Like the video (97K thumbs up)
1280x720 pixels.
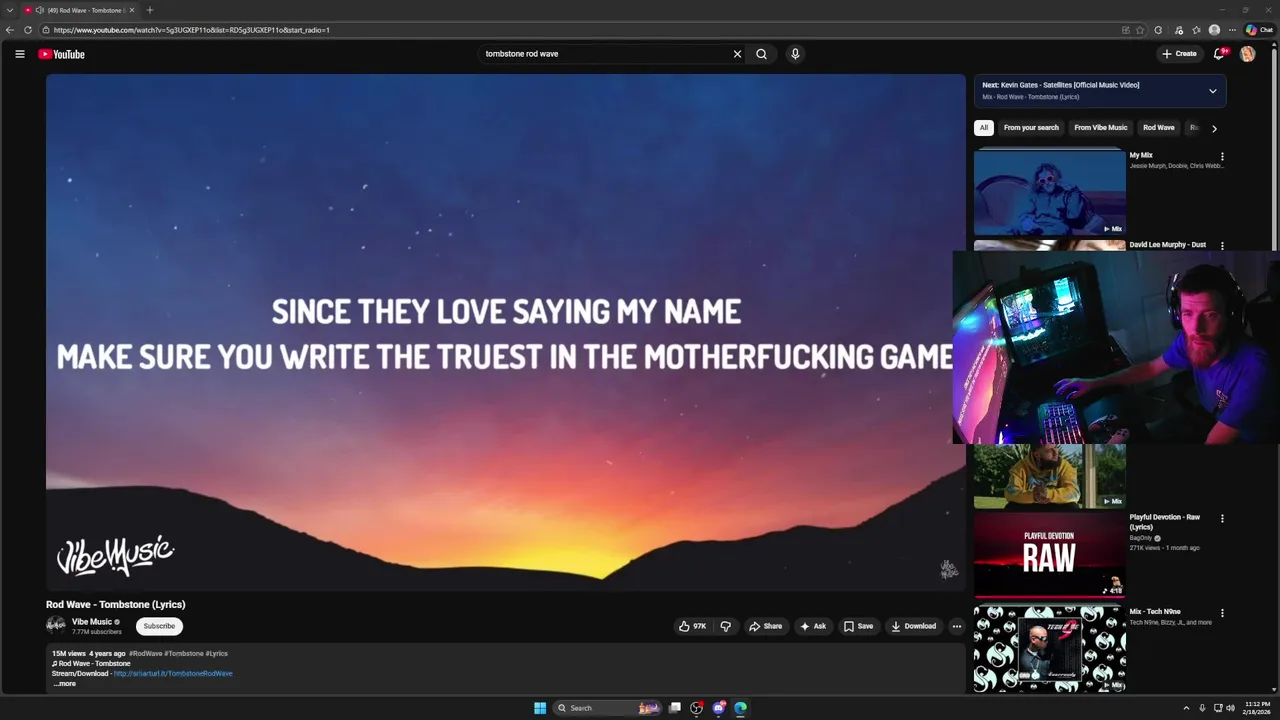click(x=692, y=626)
